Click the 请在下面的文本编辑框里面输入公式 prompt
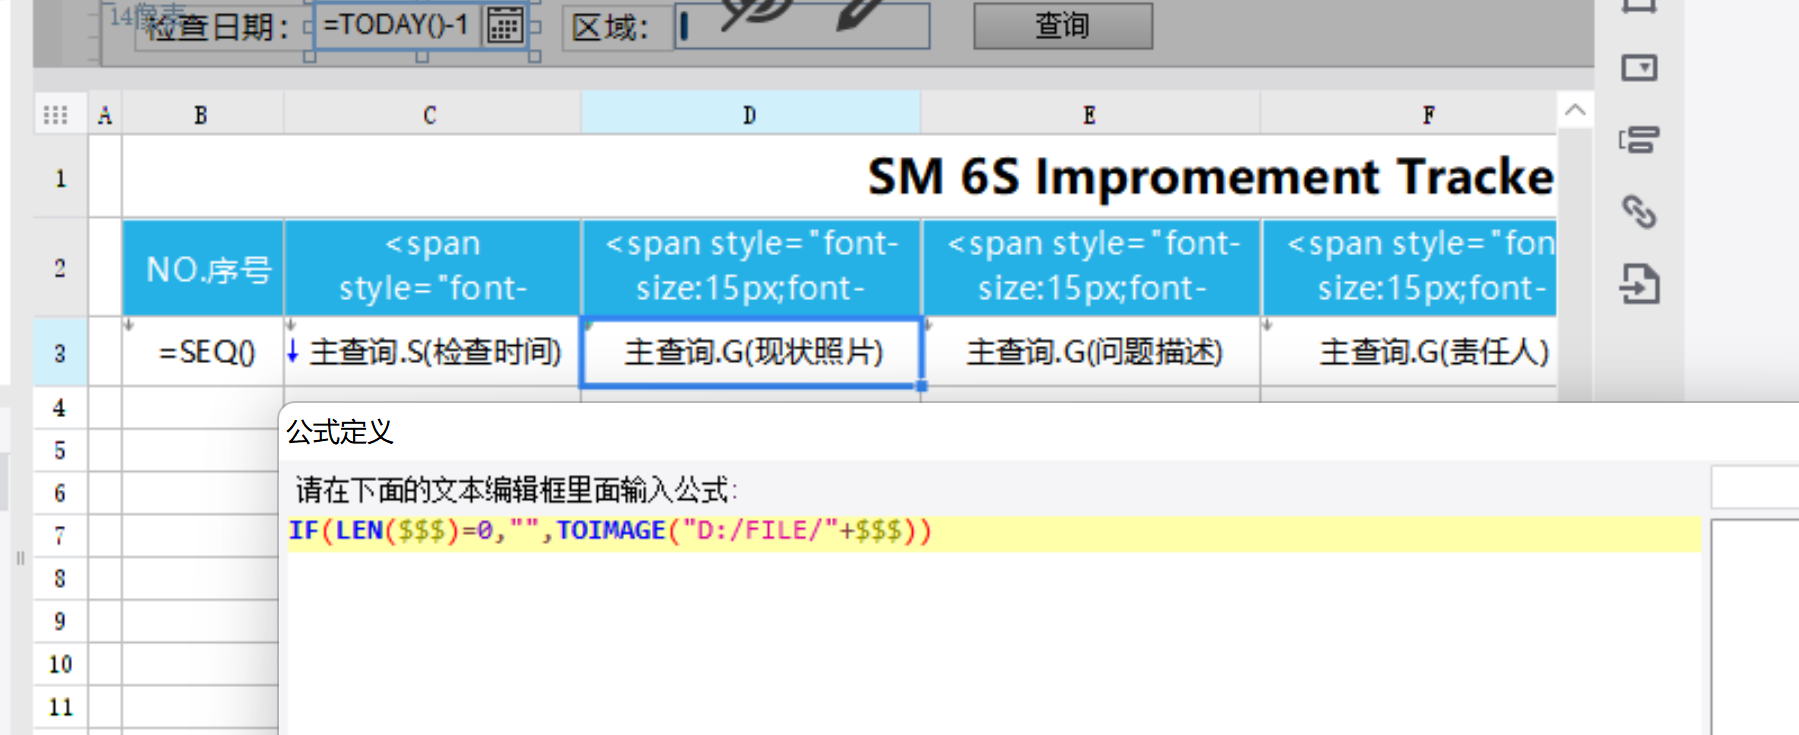This screenshot has height=735, width=1799. coord(516,490)
